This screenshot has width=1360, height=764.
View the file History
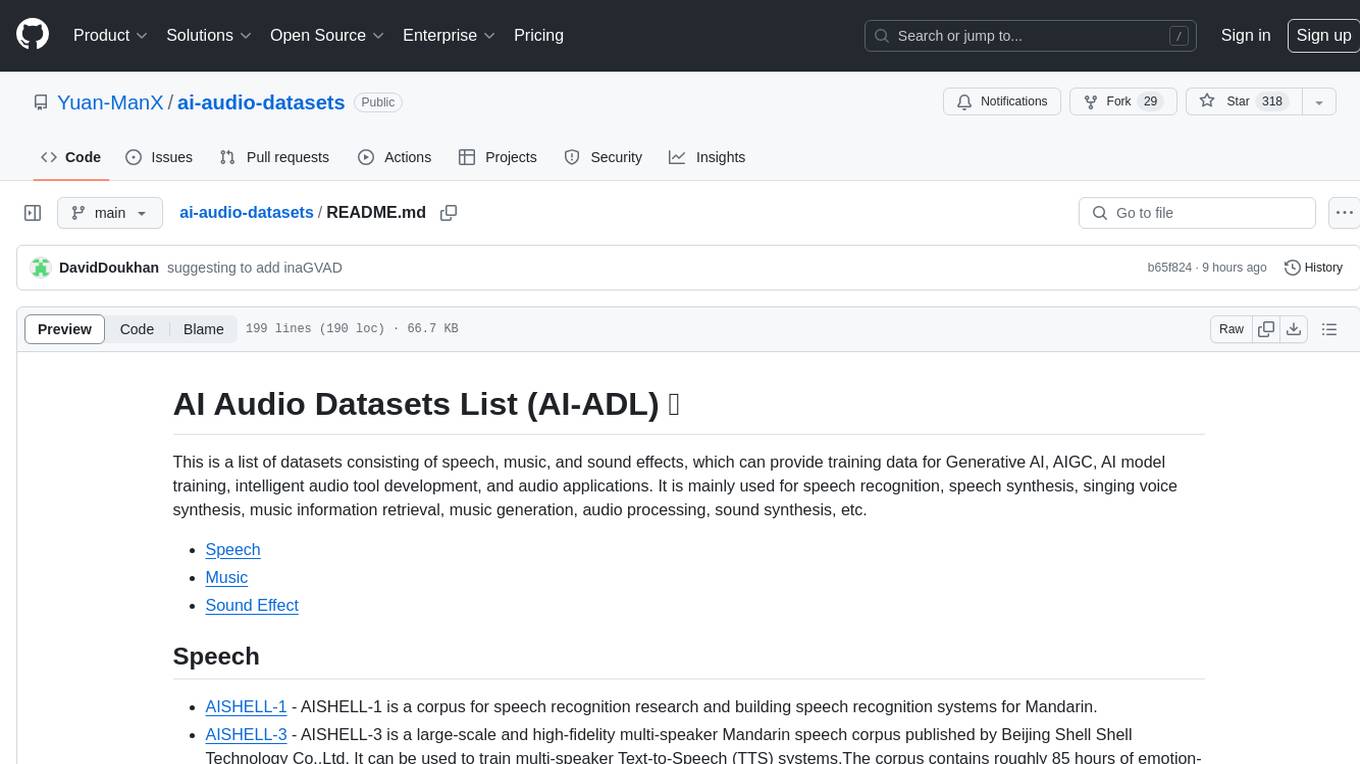[1313, 267]
